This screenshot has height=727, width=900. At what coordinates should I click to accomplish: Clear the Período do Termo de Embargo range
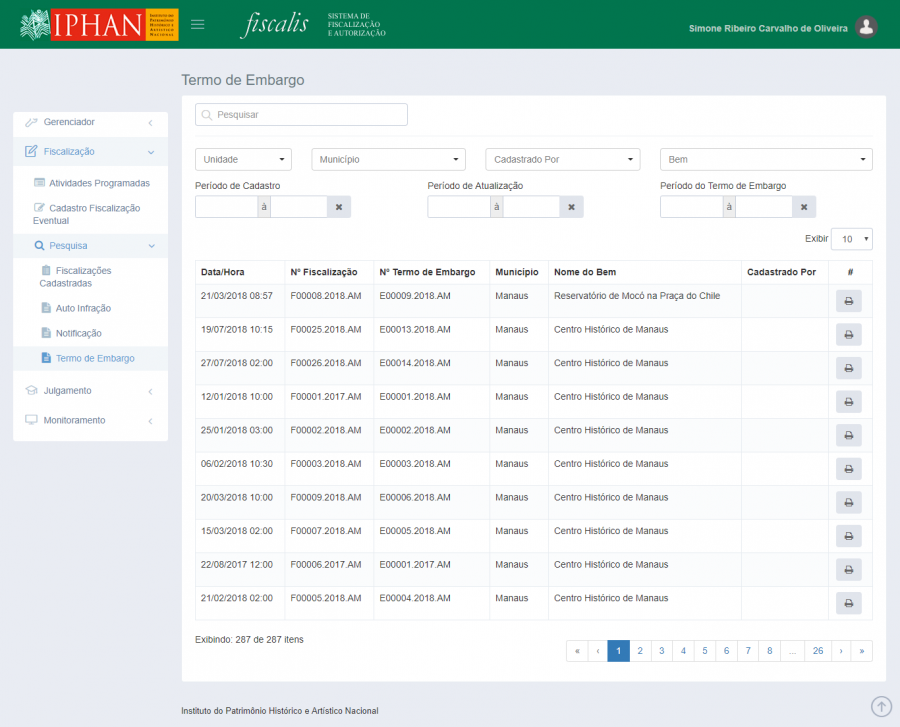click(x=804, y=207)
